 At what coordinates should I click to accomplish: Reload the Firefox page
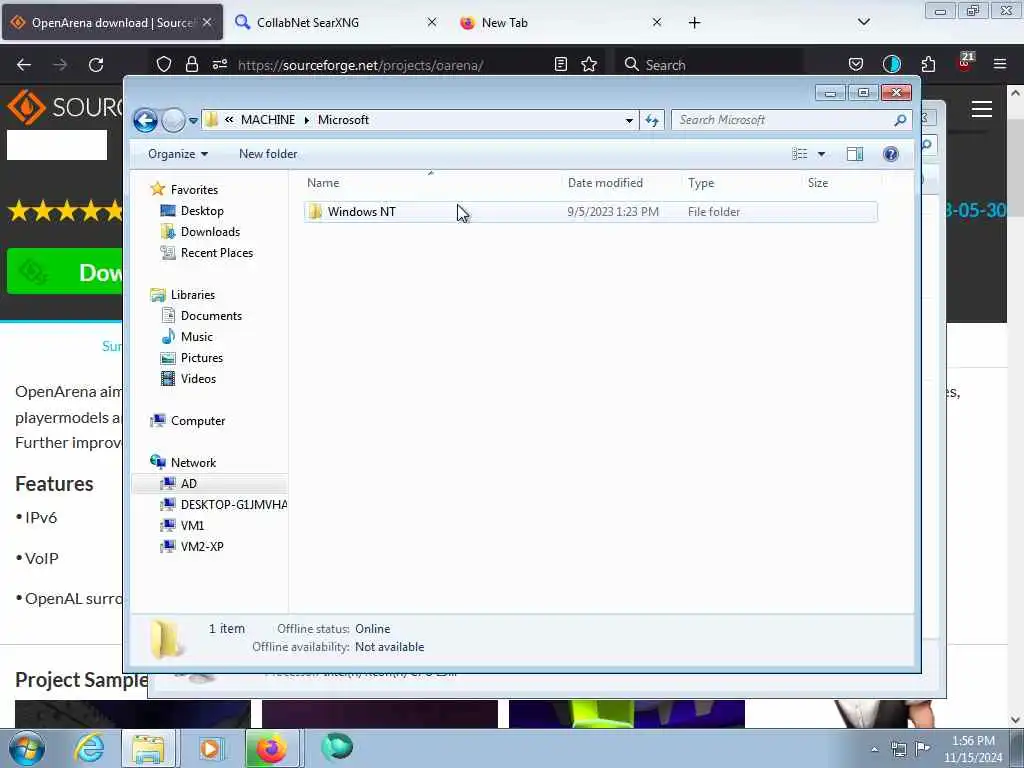pyautogui.click(x=96, y=65)
